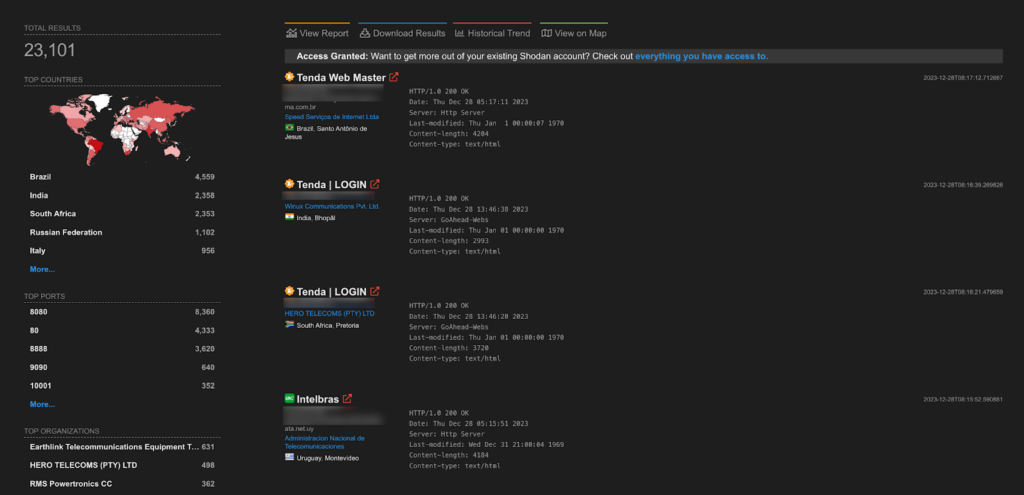Click the 23,101 total results number
The image size is (1024, 495).
click(x=50, y=50)
